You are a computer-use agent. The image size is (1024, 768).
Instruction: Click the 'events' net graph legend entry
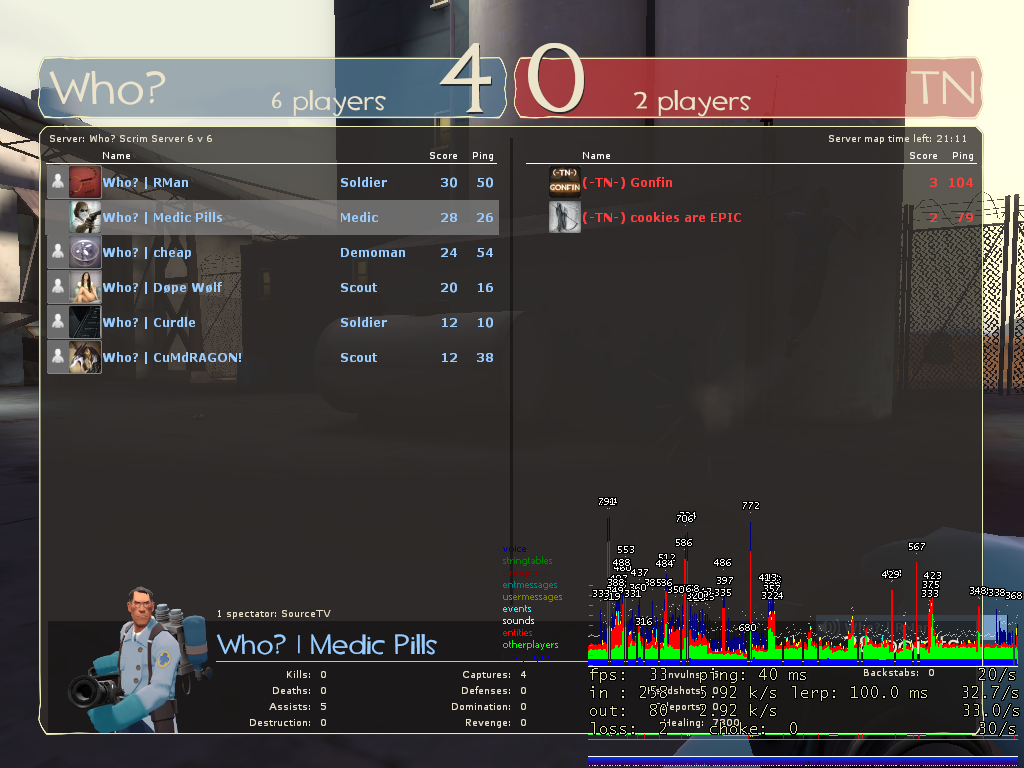[517, 609]
